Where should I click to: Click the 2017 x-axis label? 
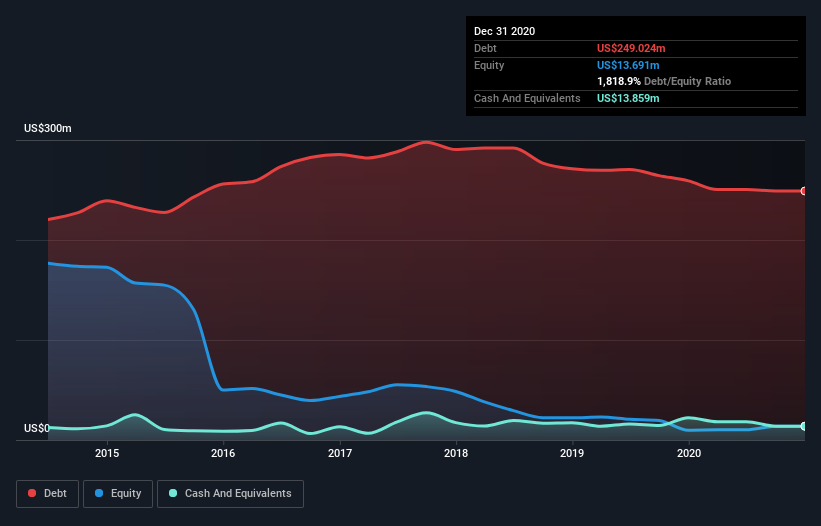pos(340,453)
